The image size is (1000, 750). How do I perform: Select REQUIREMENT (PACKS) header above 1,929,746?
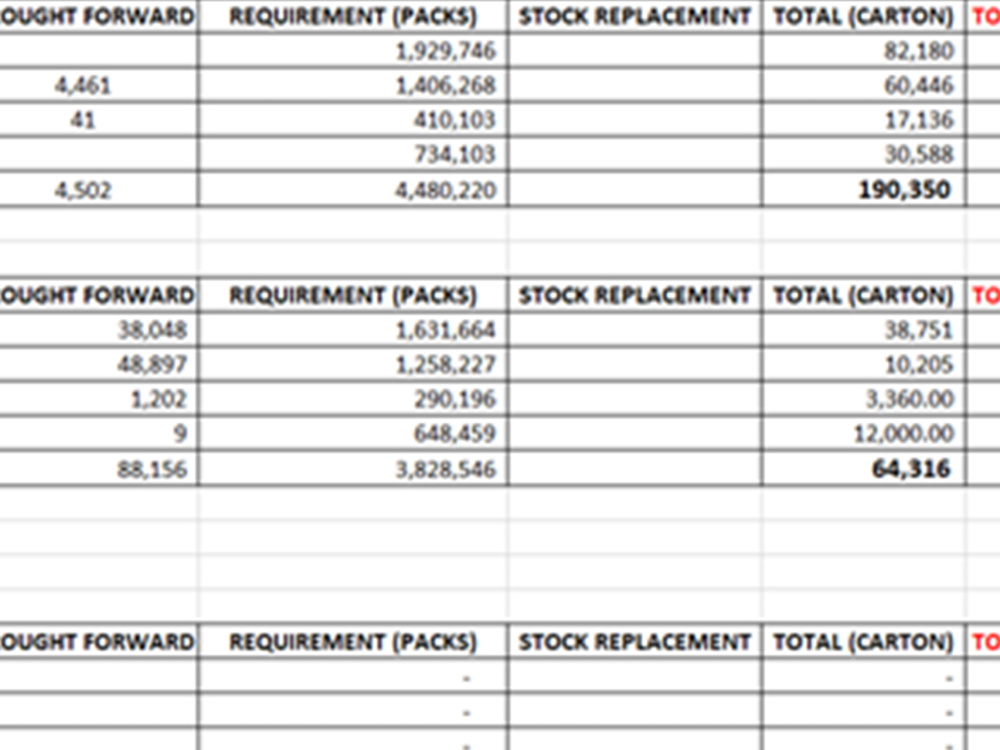coord(353,16)
